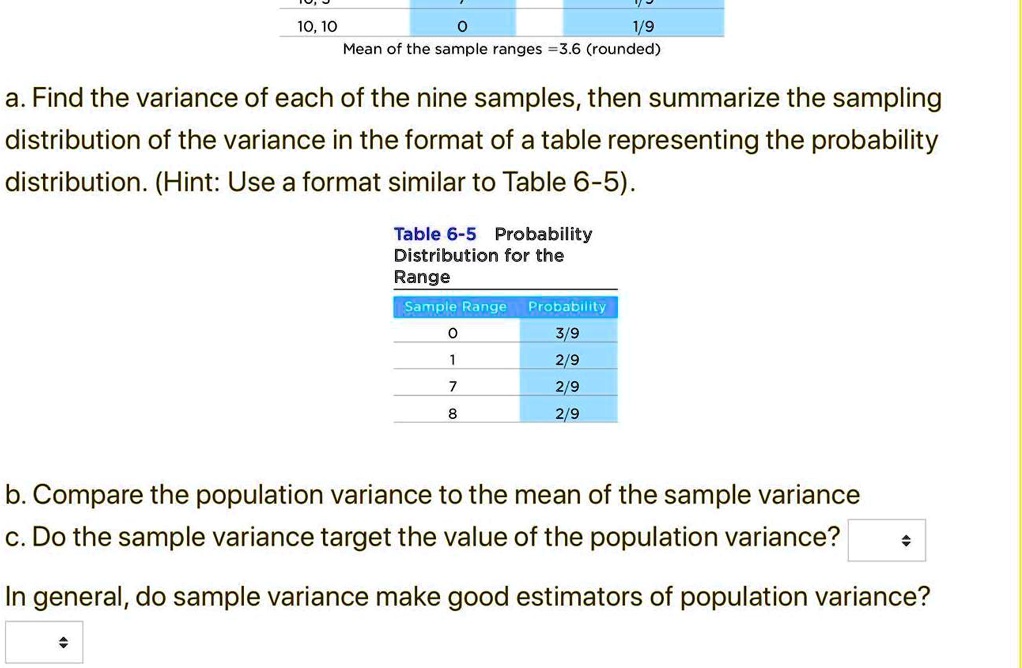Select the sample range value 0 cell

coord(452,333)
